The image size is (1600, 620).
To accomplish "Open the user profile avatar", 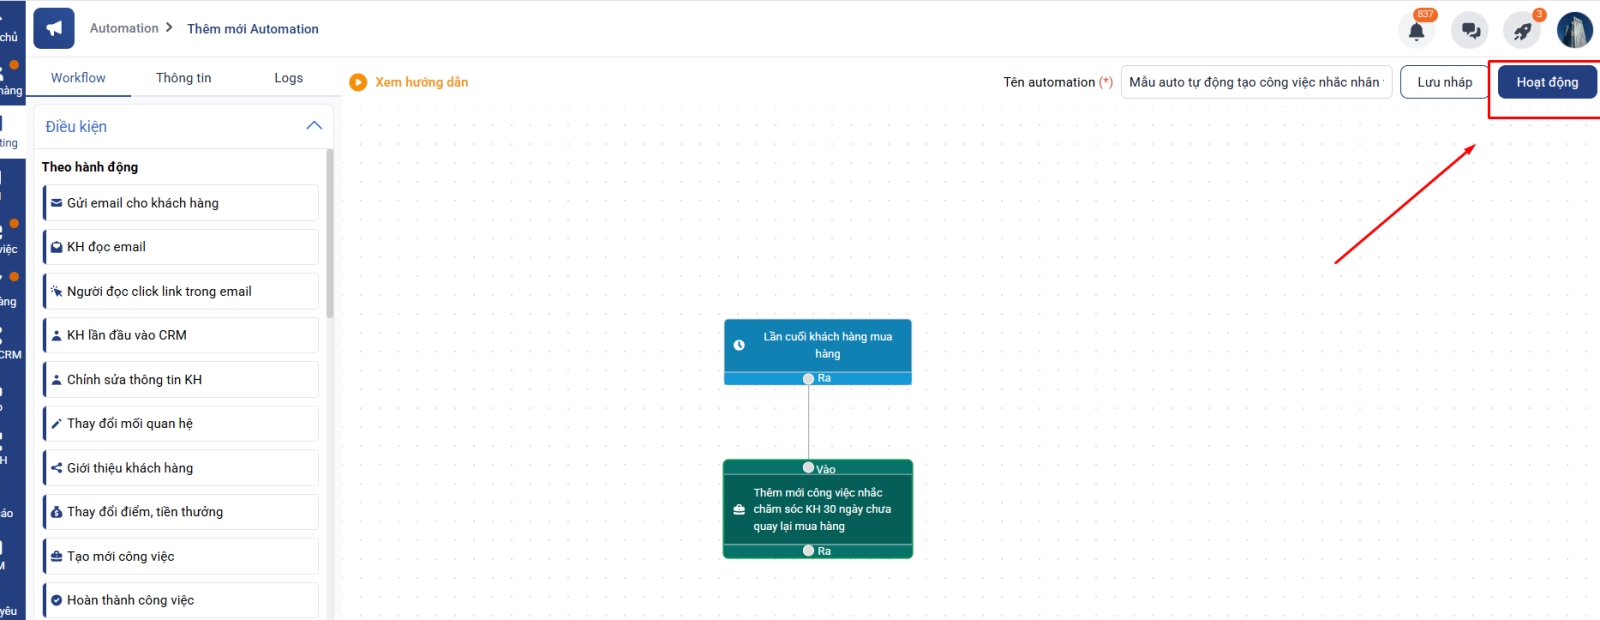I will (1574, 31).
